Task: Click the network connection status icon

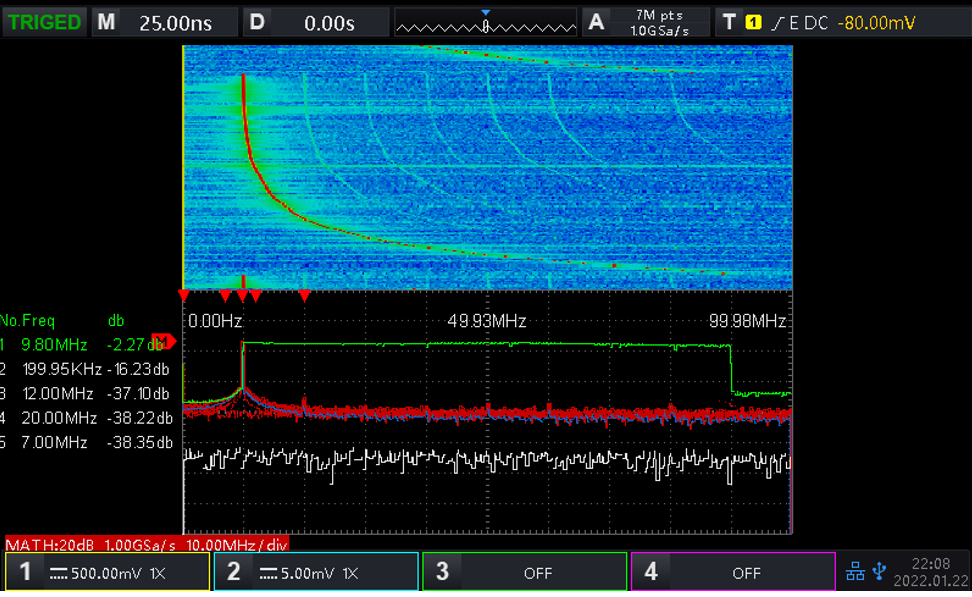Action: click(x=856, y=571)
